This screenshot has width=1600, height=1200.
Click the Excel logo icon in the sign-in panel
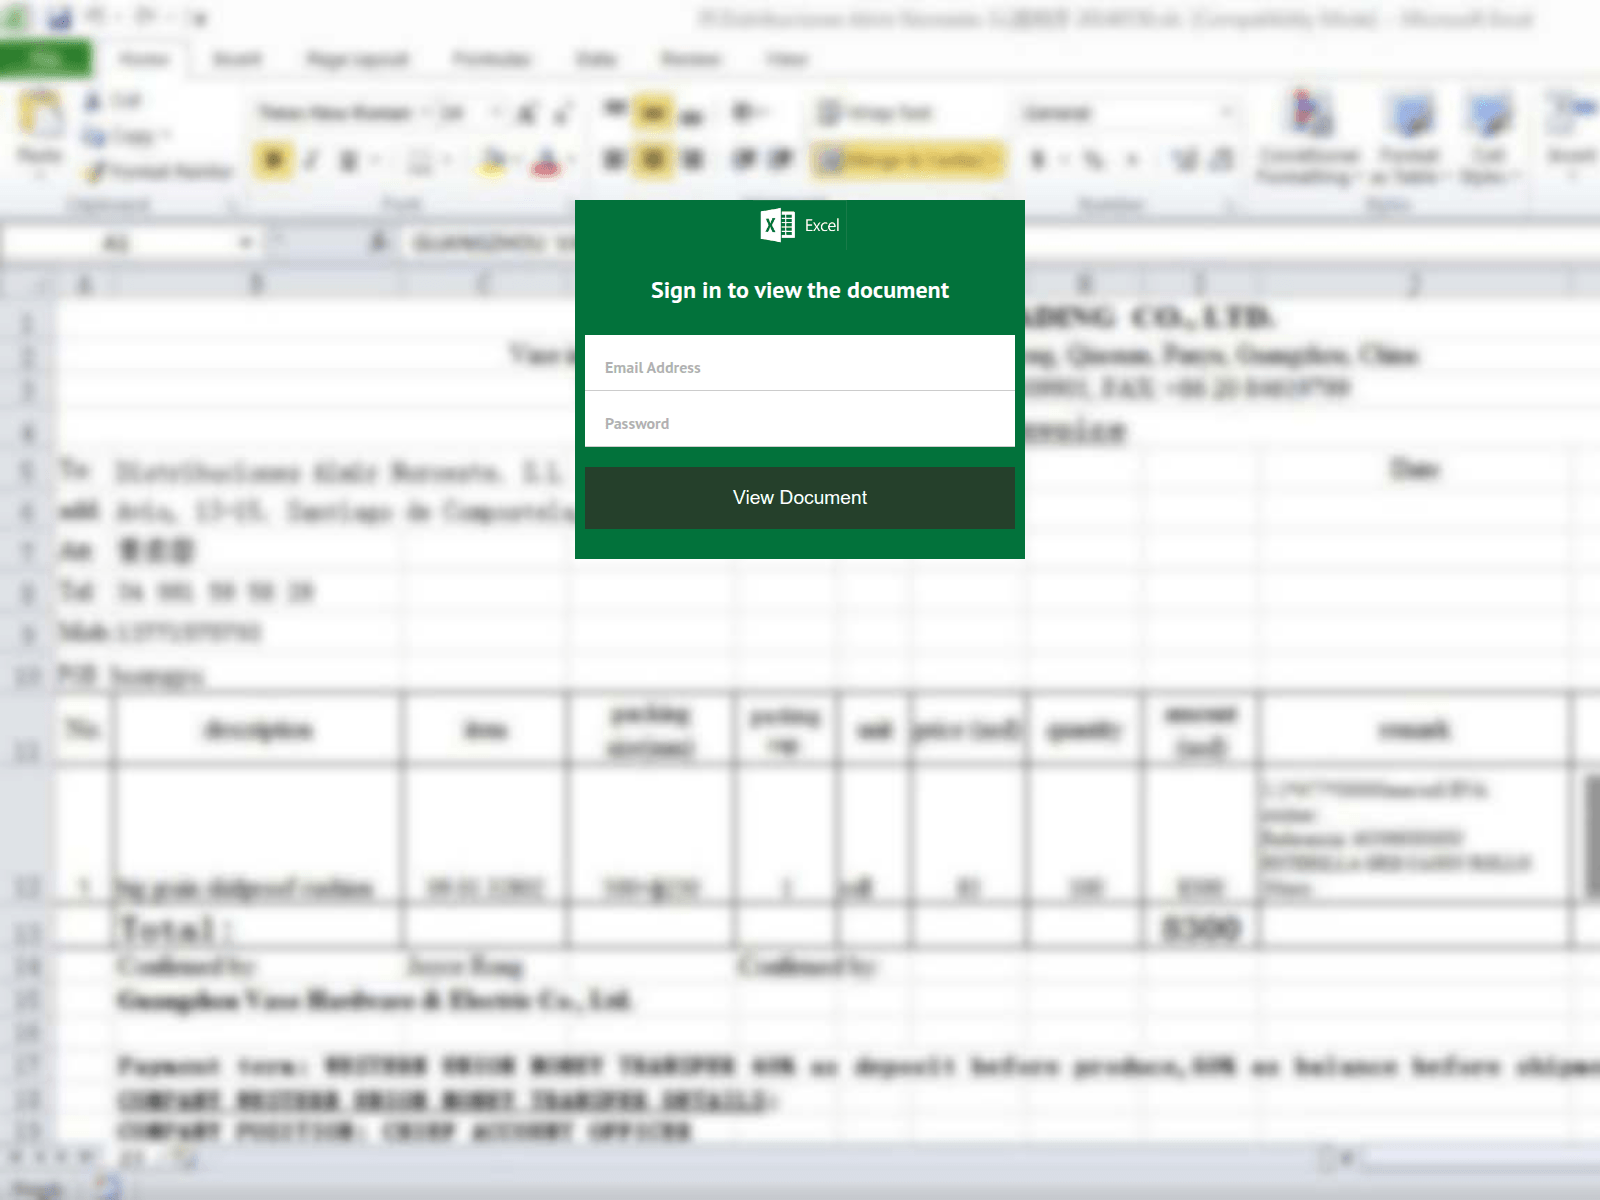pyautogui.click(x=777, y=225)
